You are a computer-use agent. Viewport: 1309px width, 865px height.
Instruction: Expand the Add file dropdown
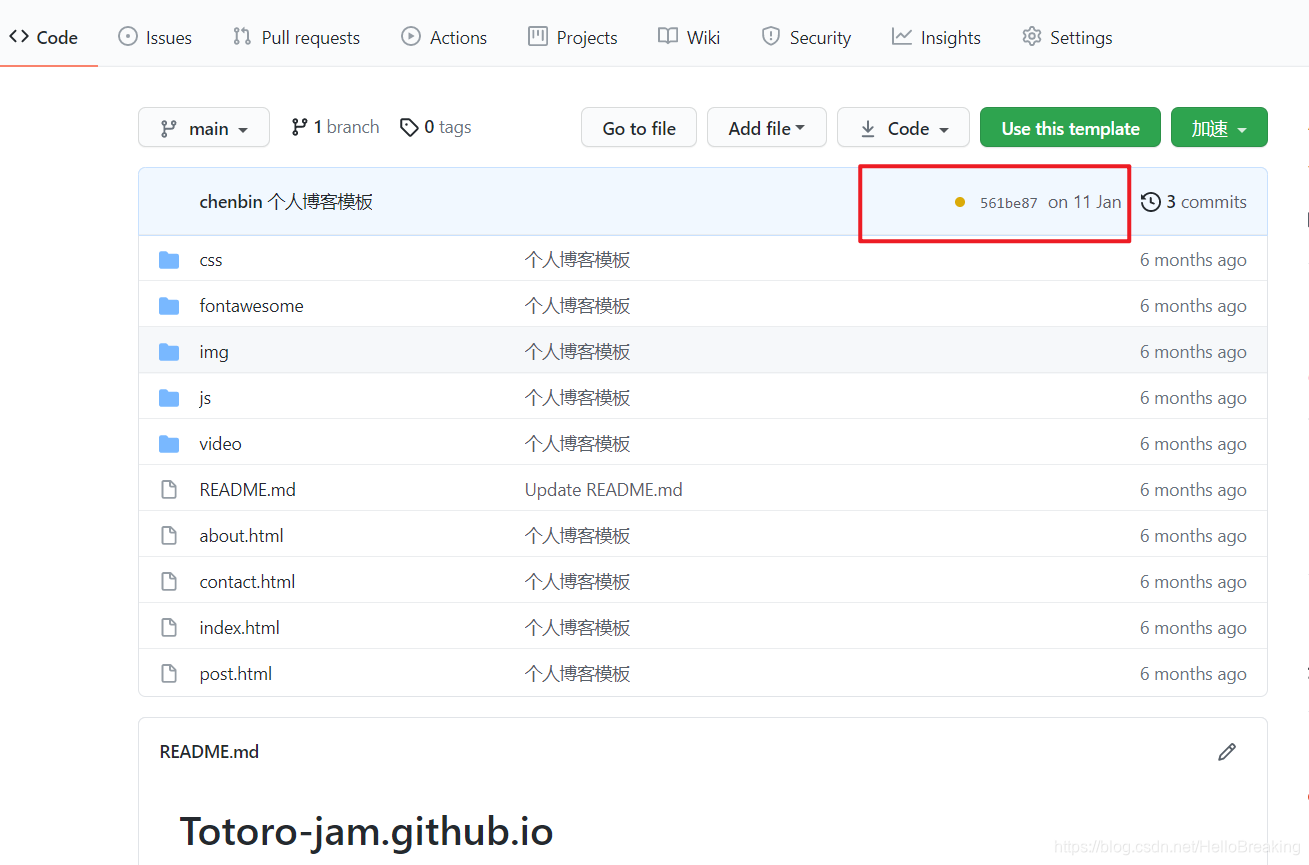pos(767,127)
